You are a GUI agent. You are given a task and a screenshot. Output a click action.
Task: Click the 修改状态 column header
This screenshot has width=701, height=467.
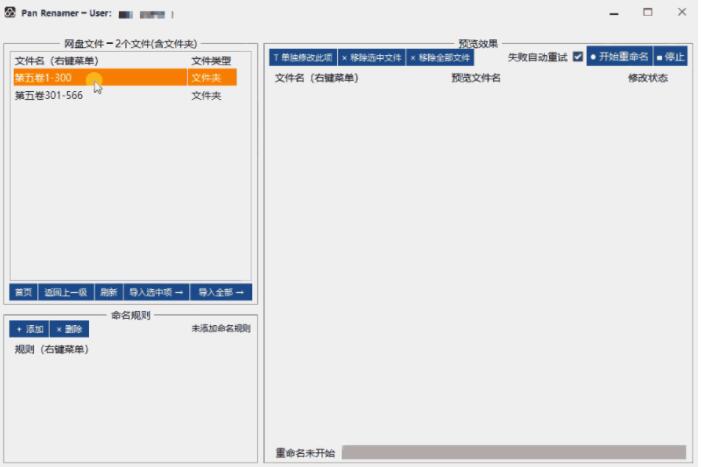(x=648, y=78)
